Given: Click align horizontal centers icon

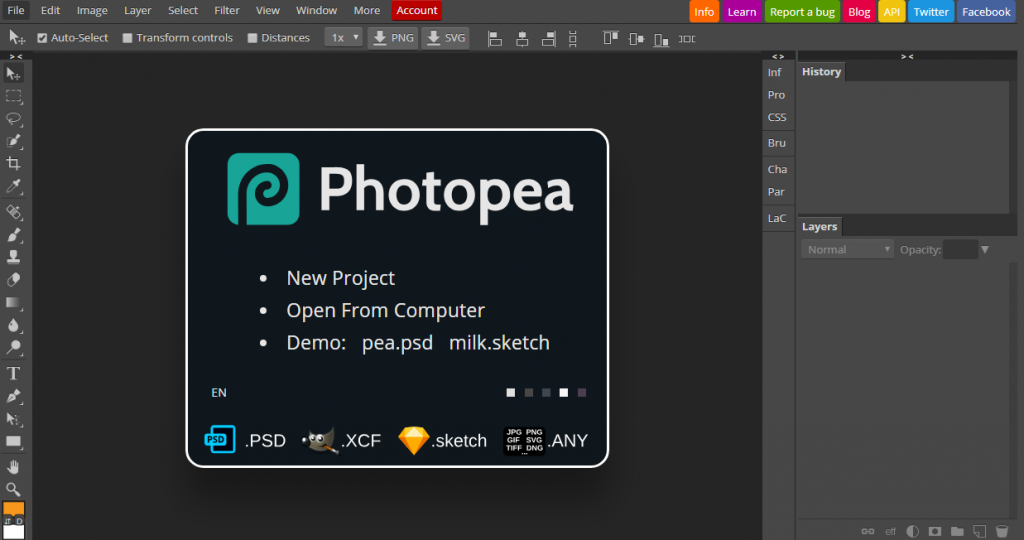Looking at the screenshot, I should [522, 39].
